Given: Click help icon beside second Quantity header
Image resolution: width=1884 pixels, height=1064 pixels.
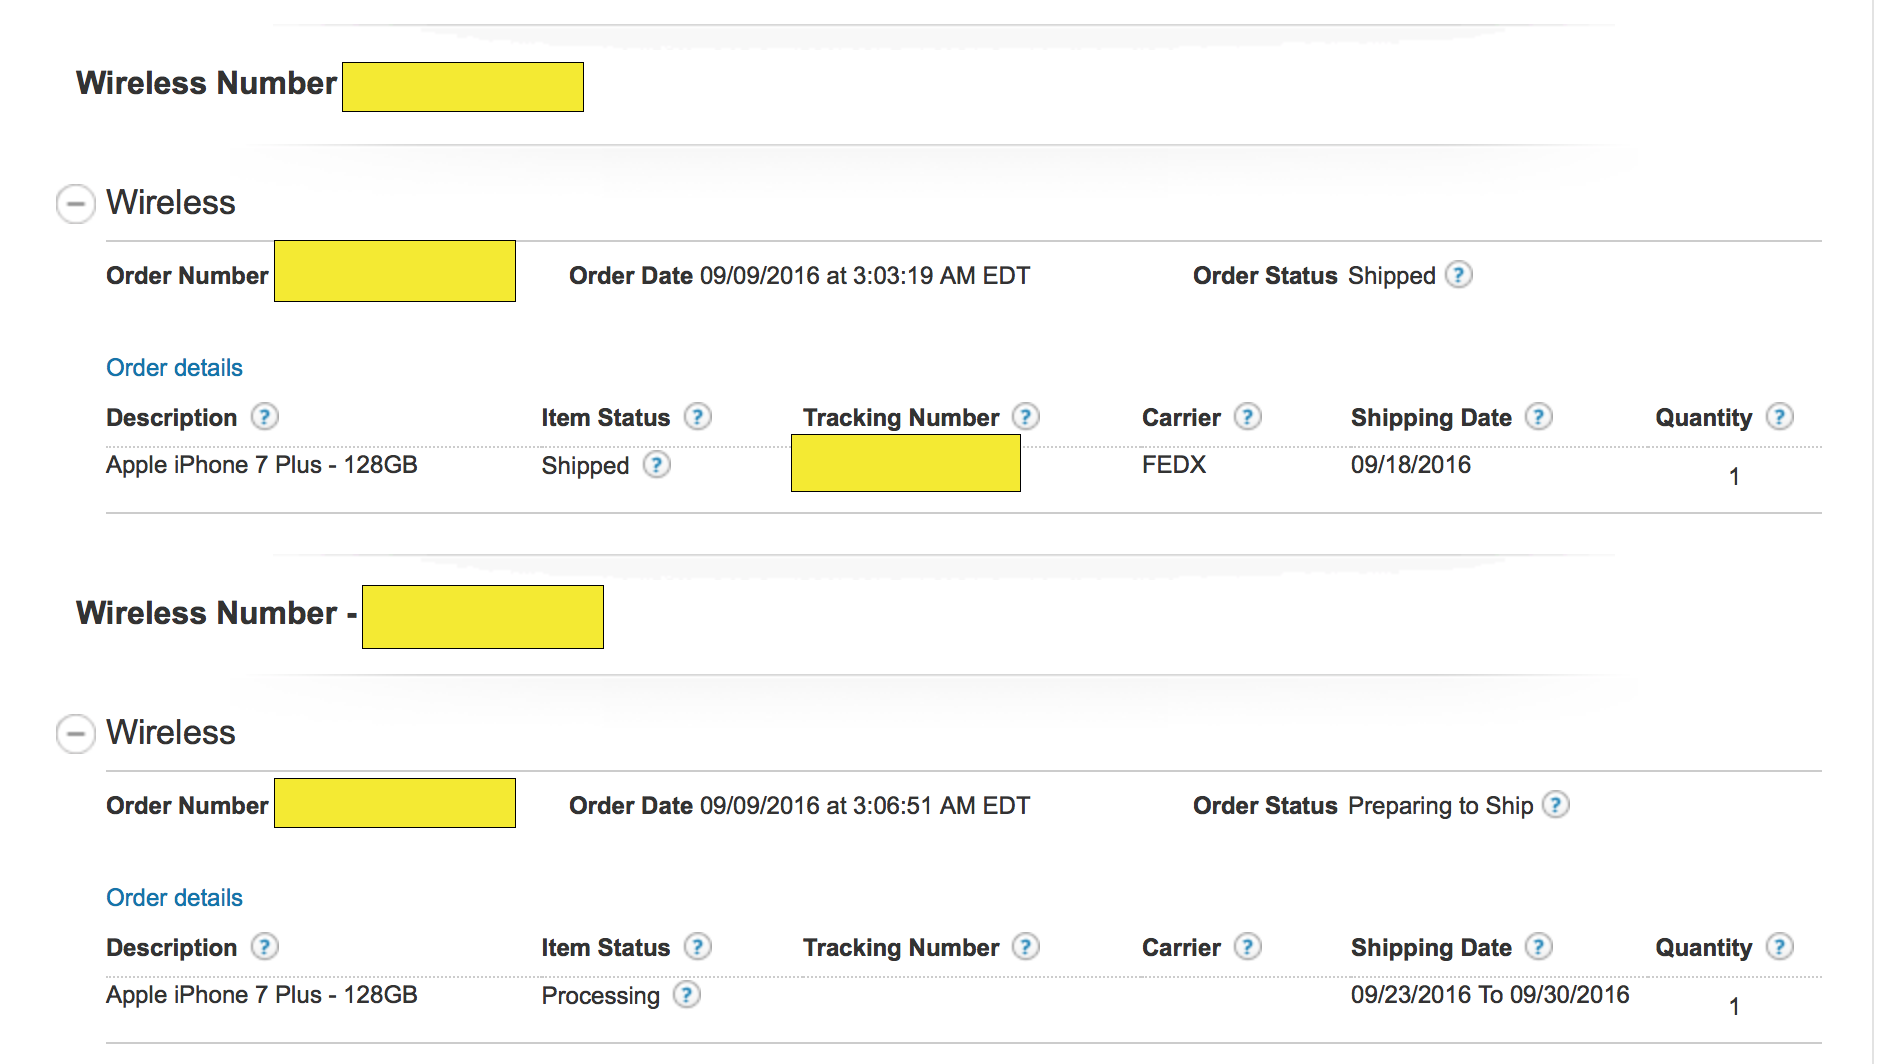Looking at the screenshot, I should (1779, 946).
